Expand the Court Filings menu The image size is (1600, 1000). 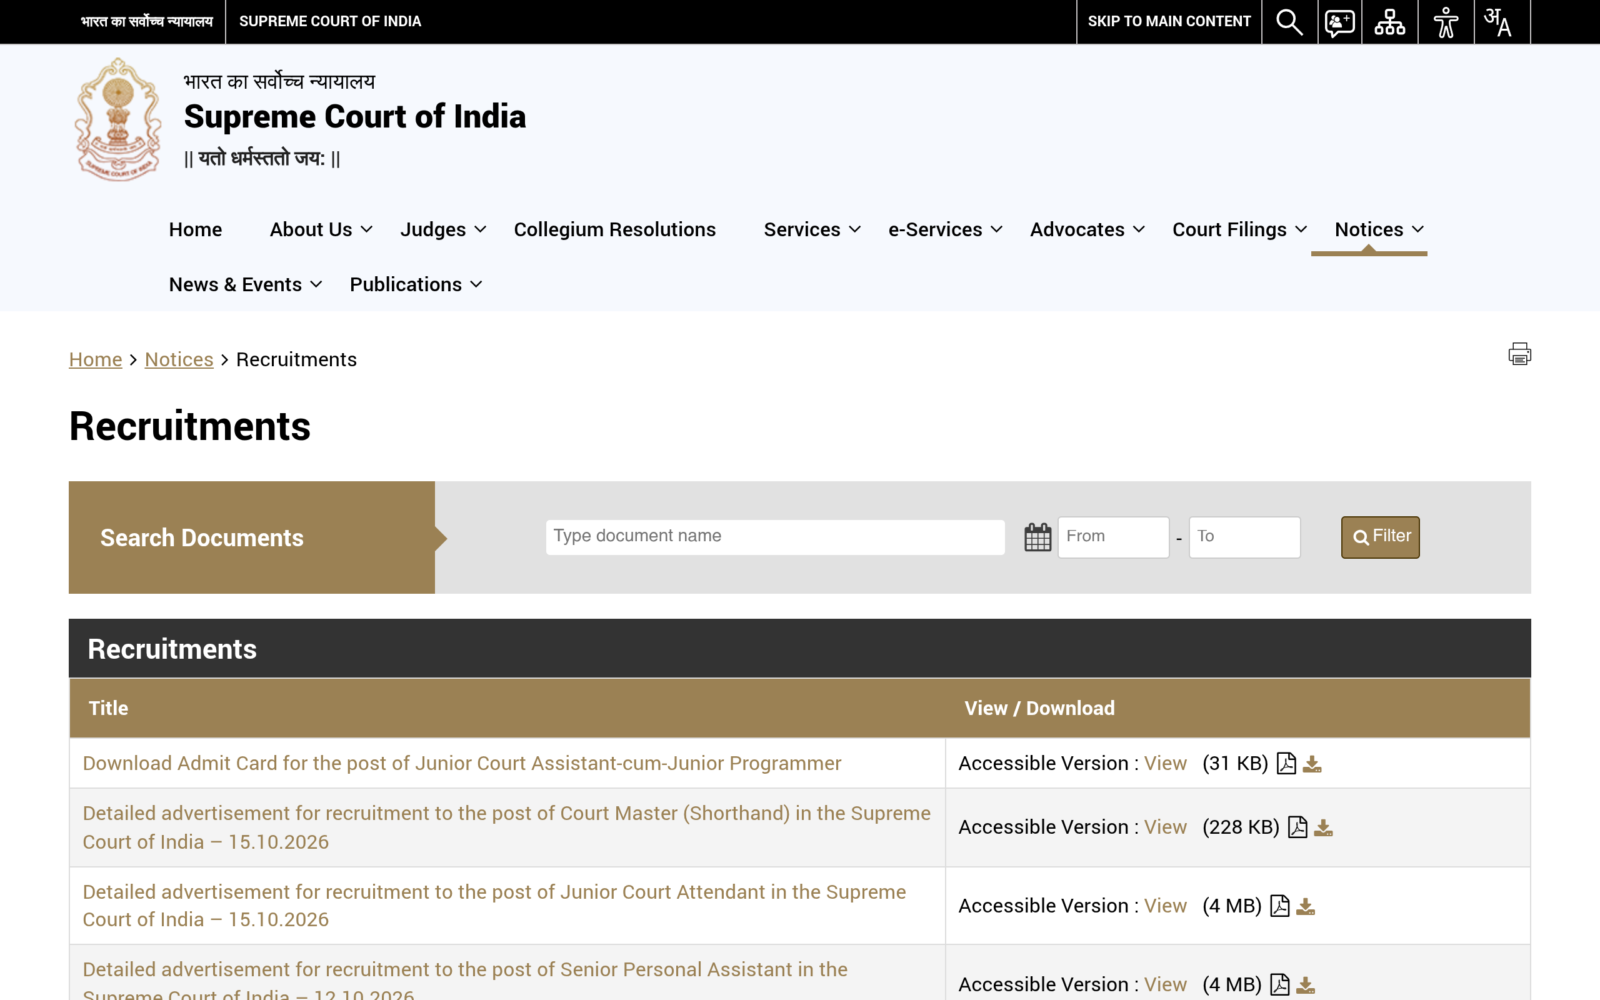1239,229
